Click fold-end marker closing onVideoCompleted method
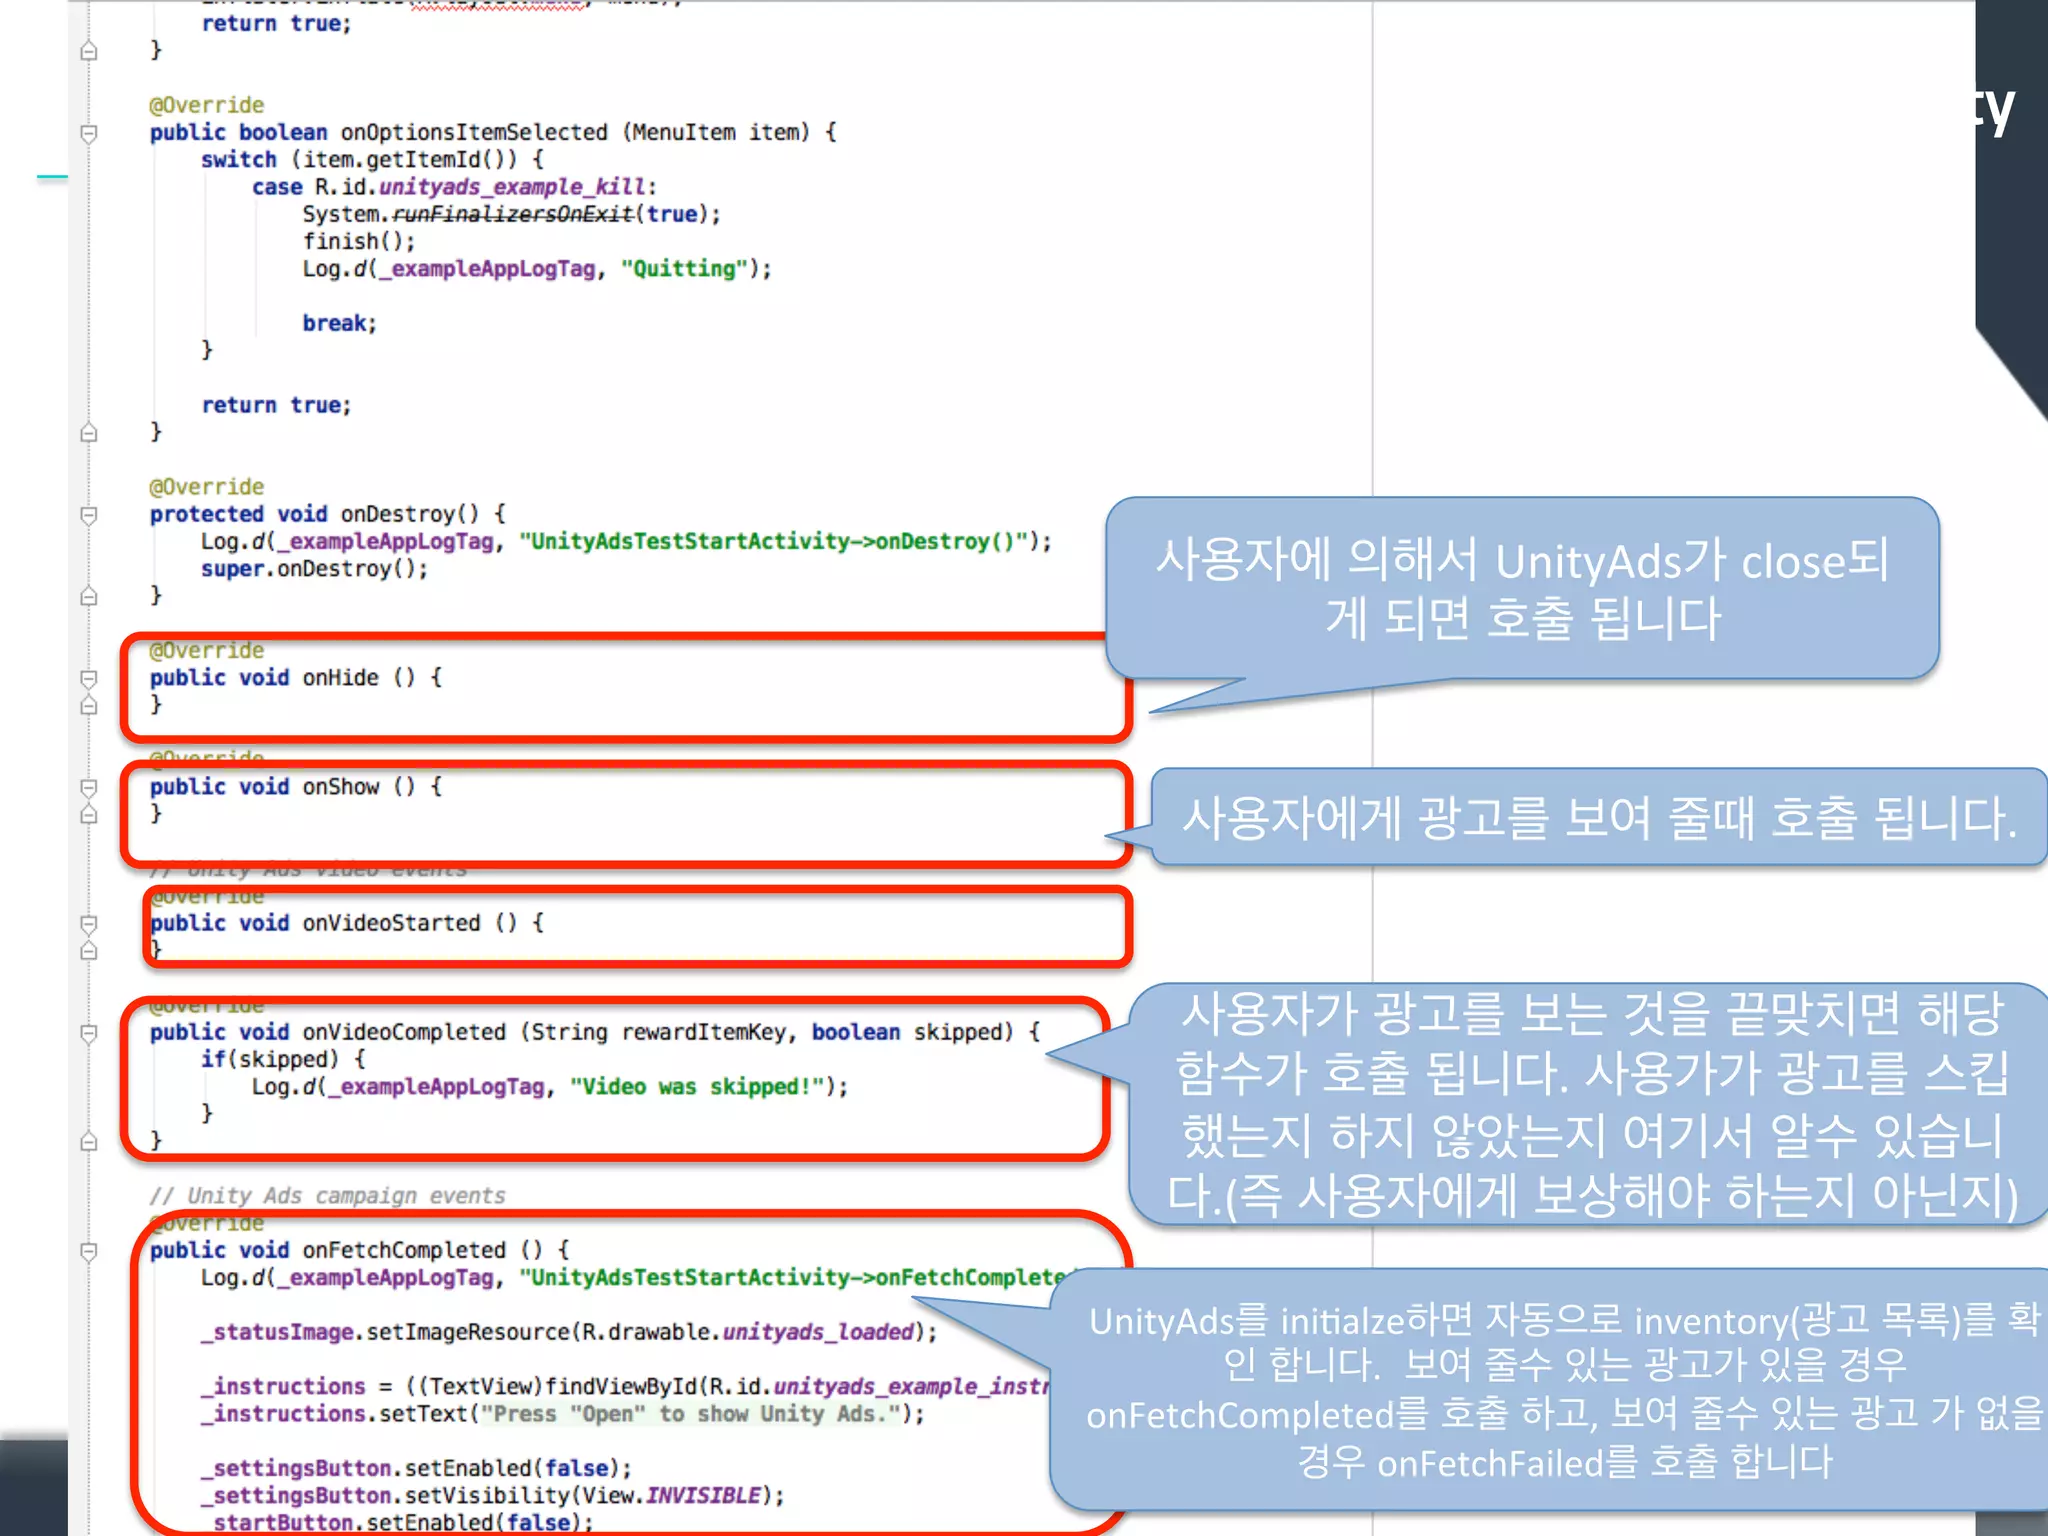Image resolution: width=2048 pixels, height=1536 pixels. pos(89,1141)
